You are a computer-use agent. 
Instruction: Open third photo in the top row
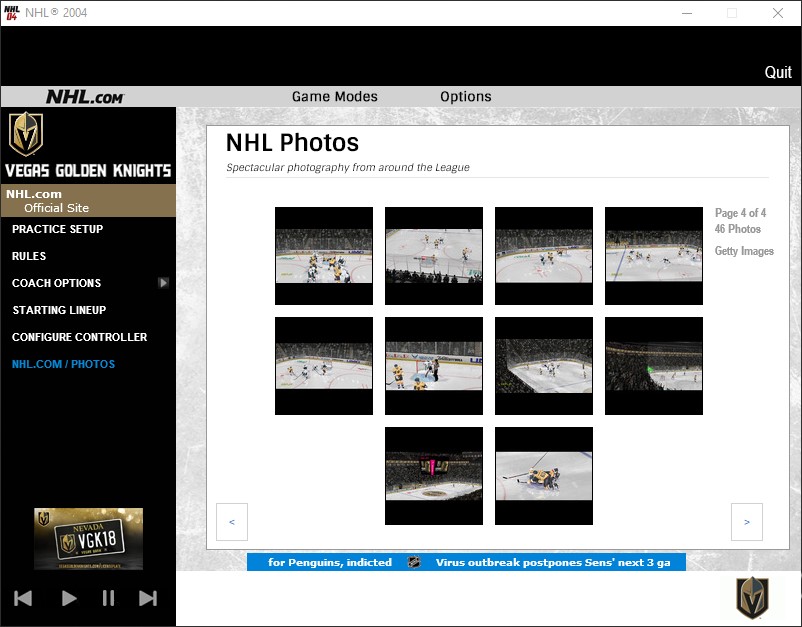click(544, 256)
